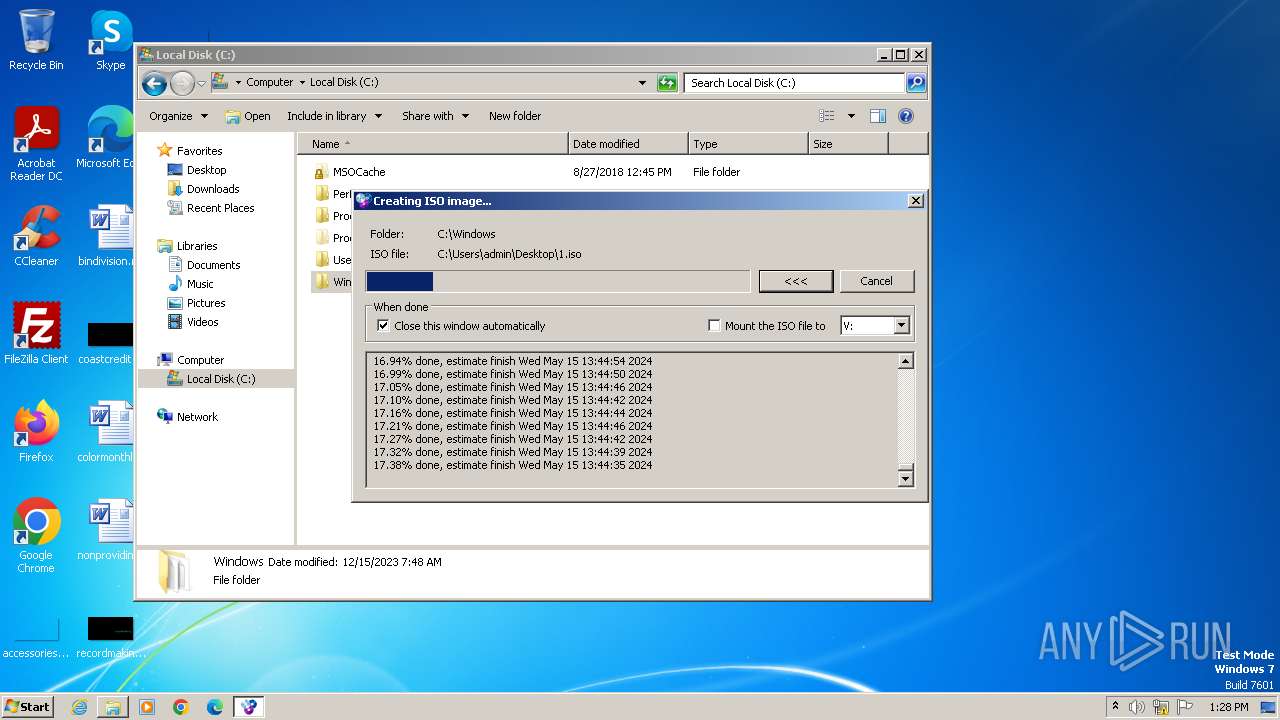Sort by Date modified column header
Viewport: 1280px width, 720px height.
click(628, 144)
